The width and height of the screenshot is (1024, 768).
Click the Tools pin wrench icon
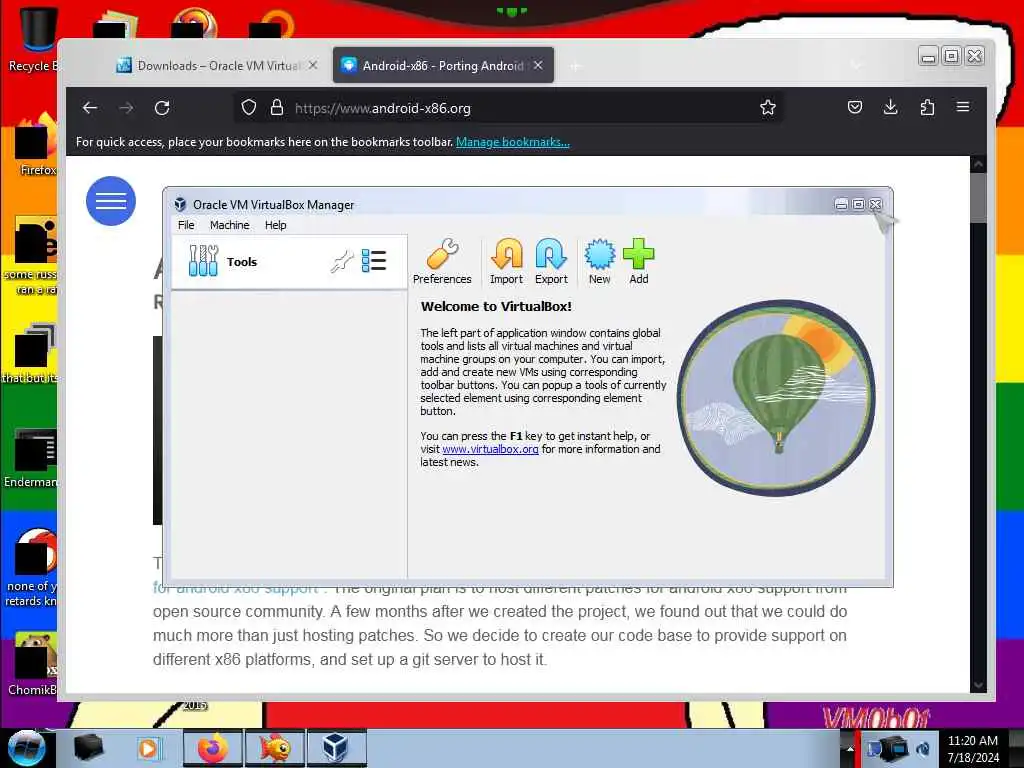point(342,261)
